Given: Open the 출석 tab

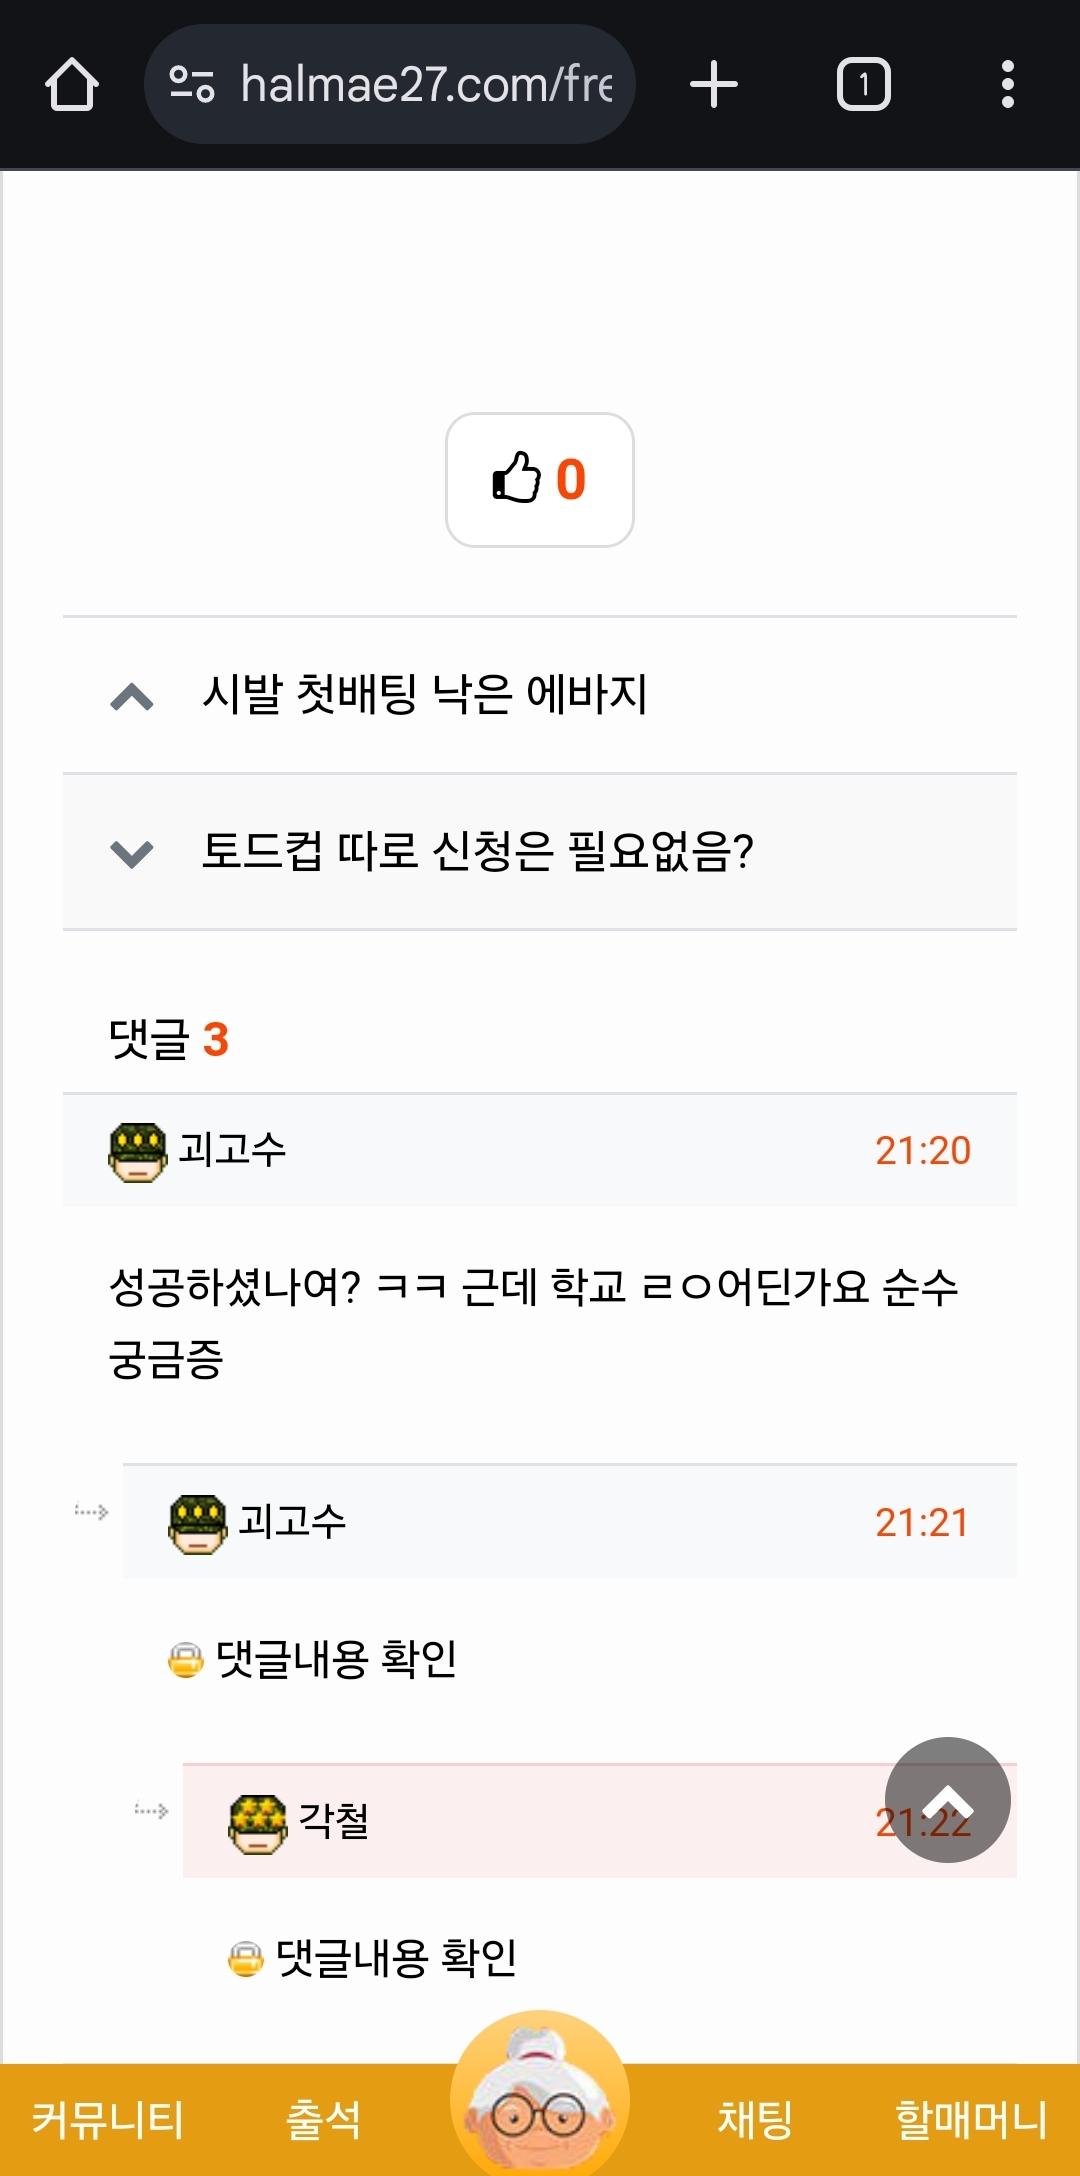Looking at the screenshot, I should pyautogui.click(x=323, y=2120).
